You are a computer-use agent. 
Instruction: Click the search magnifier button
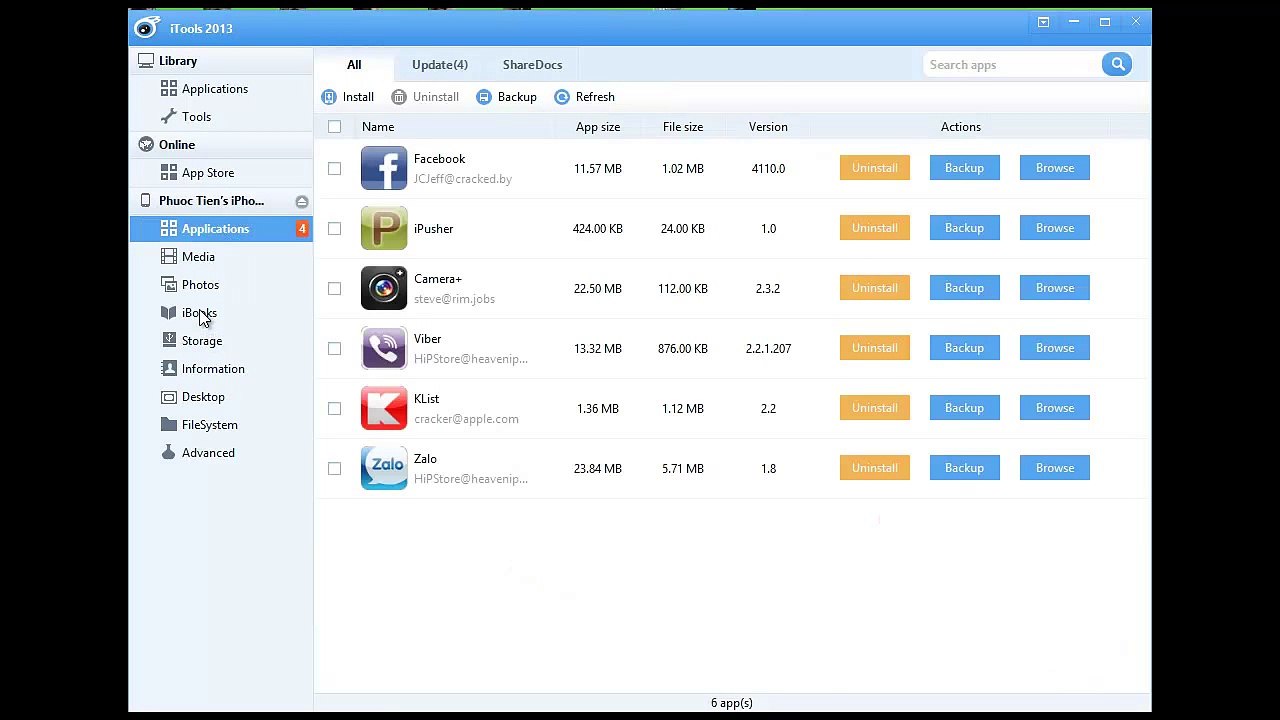click(x=1117, y=65)
